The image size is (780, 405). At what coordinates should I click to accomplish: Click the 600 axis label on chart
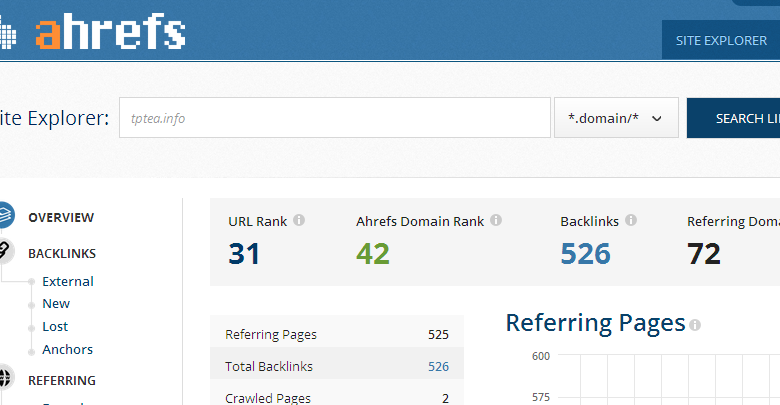[541, 356]
